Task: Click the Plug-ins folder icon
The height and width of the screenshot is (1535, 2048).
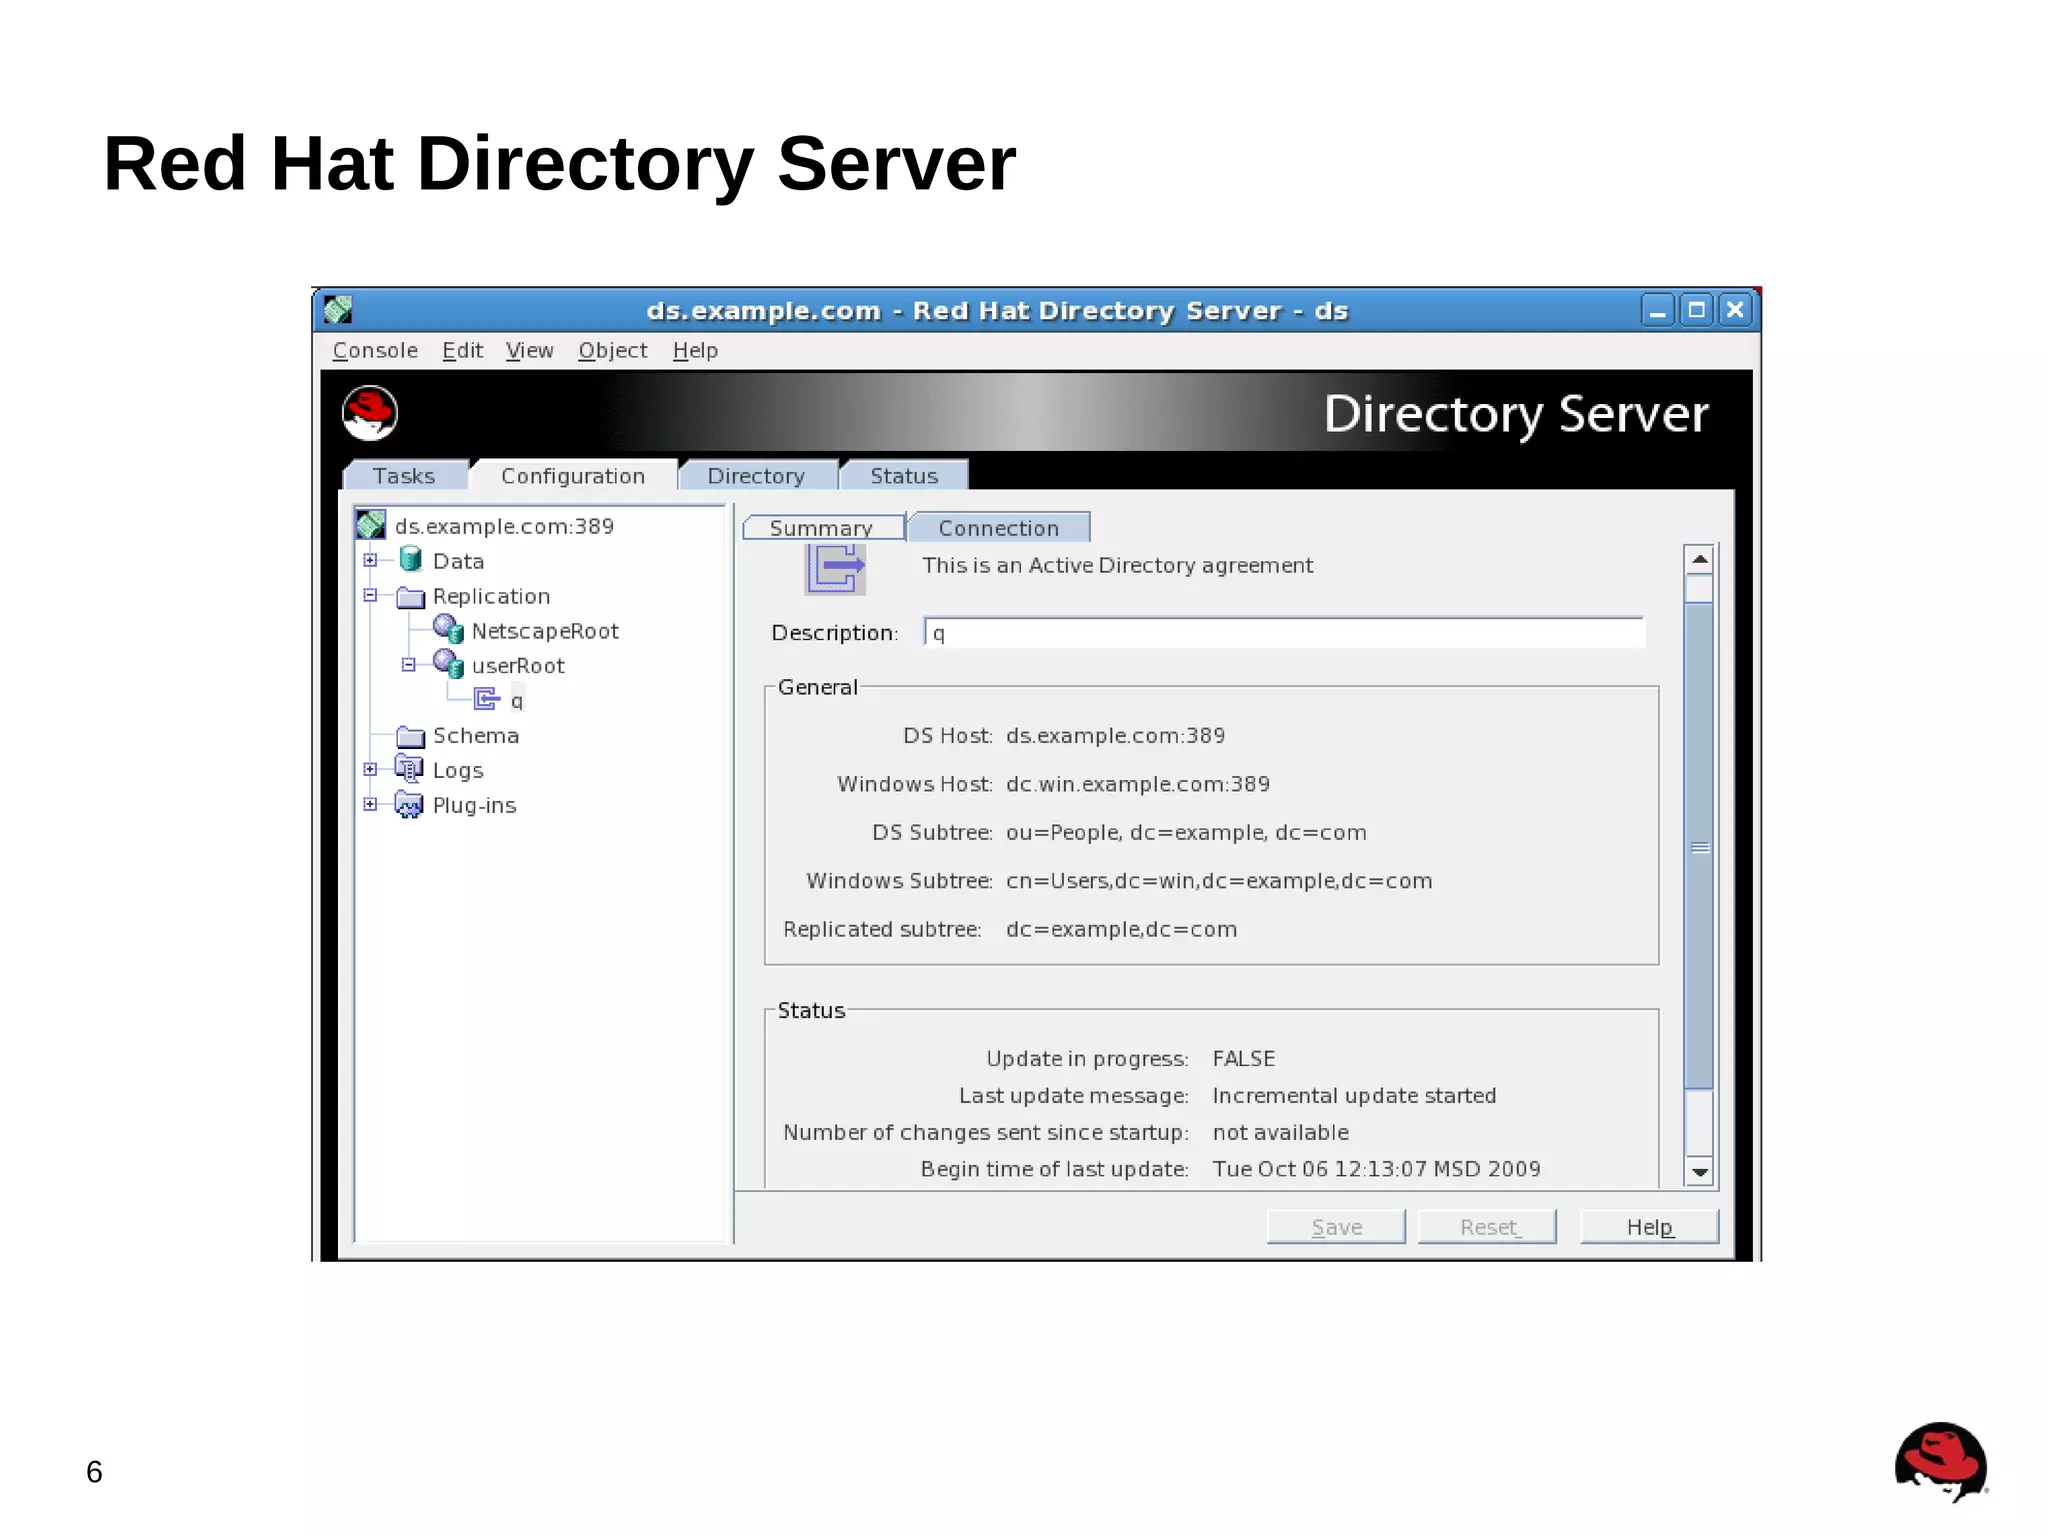Action: tap(409, 804)
